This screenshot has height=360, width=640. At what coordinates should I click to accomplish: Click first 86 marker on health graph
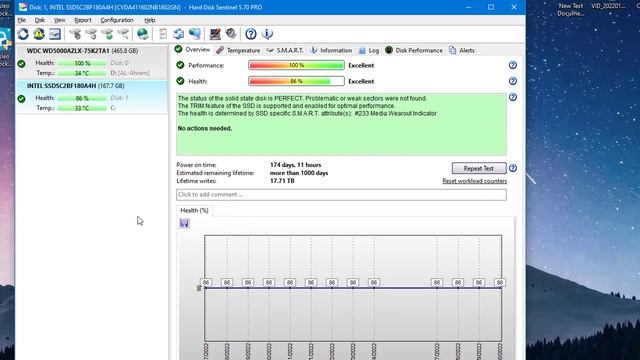[206, 282]
